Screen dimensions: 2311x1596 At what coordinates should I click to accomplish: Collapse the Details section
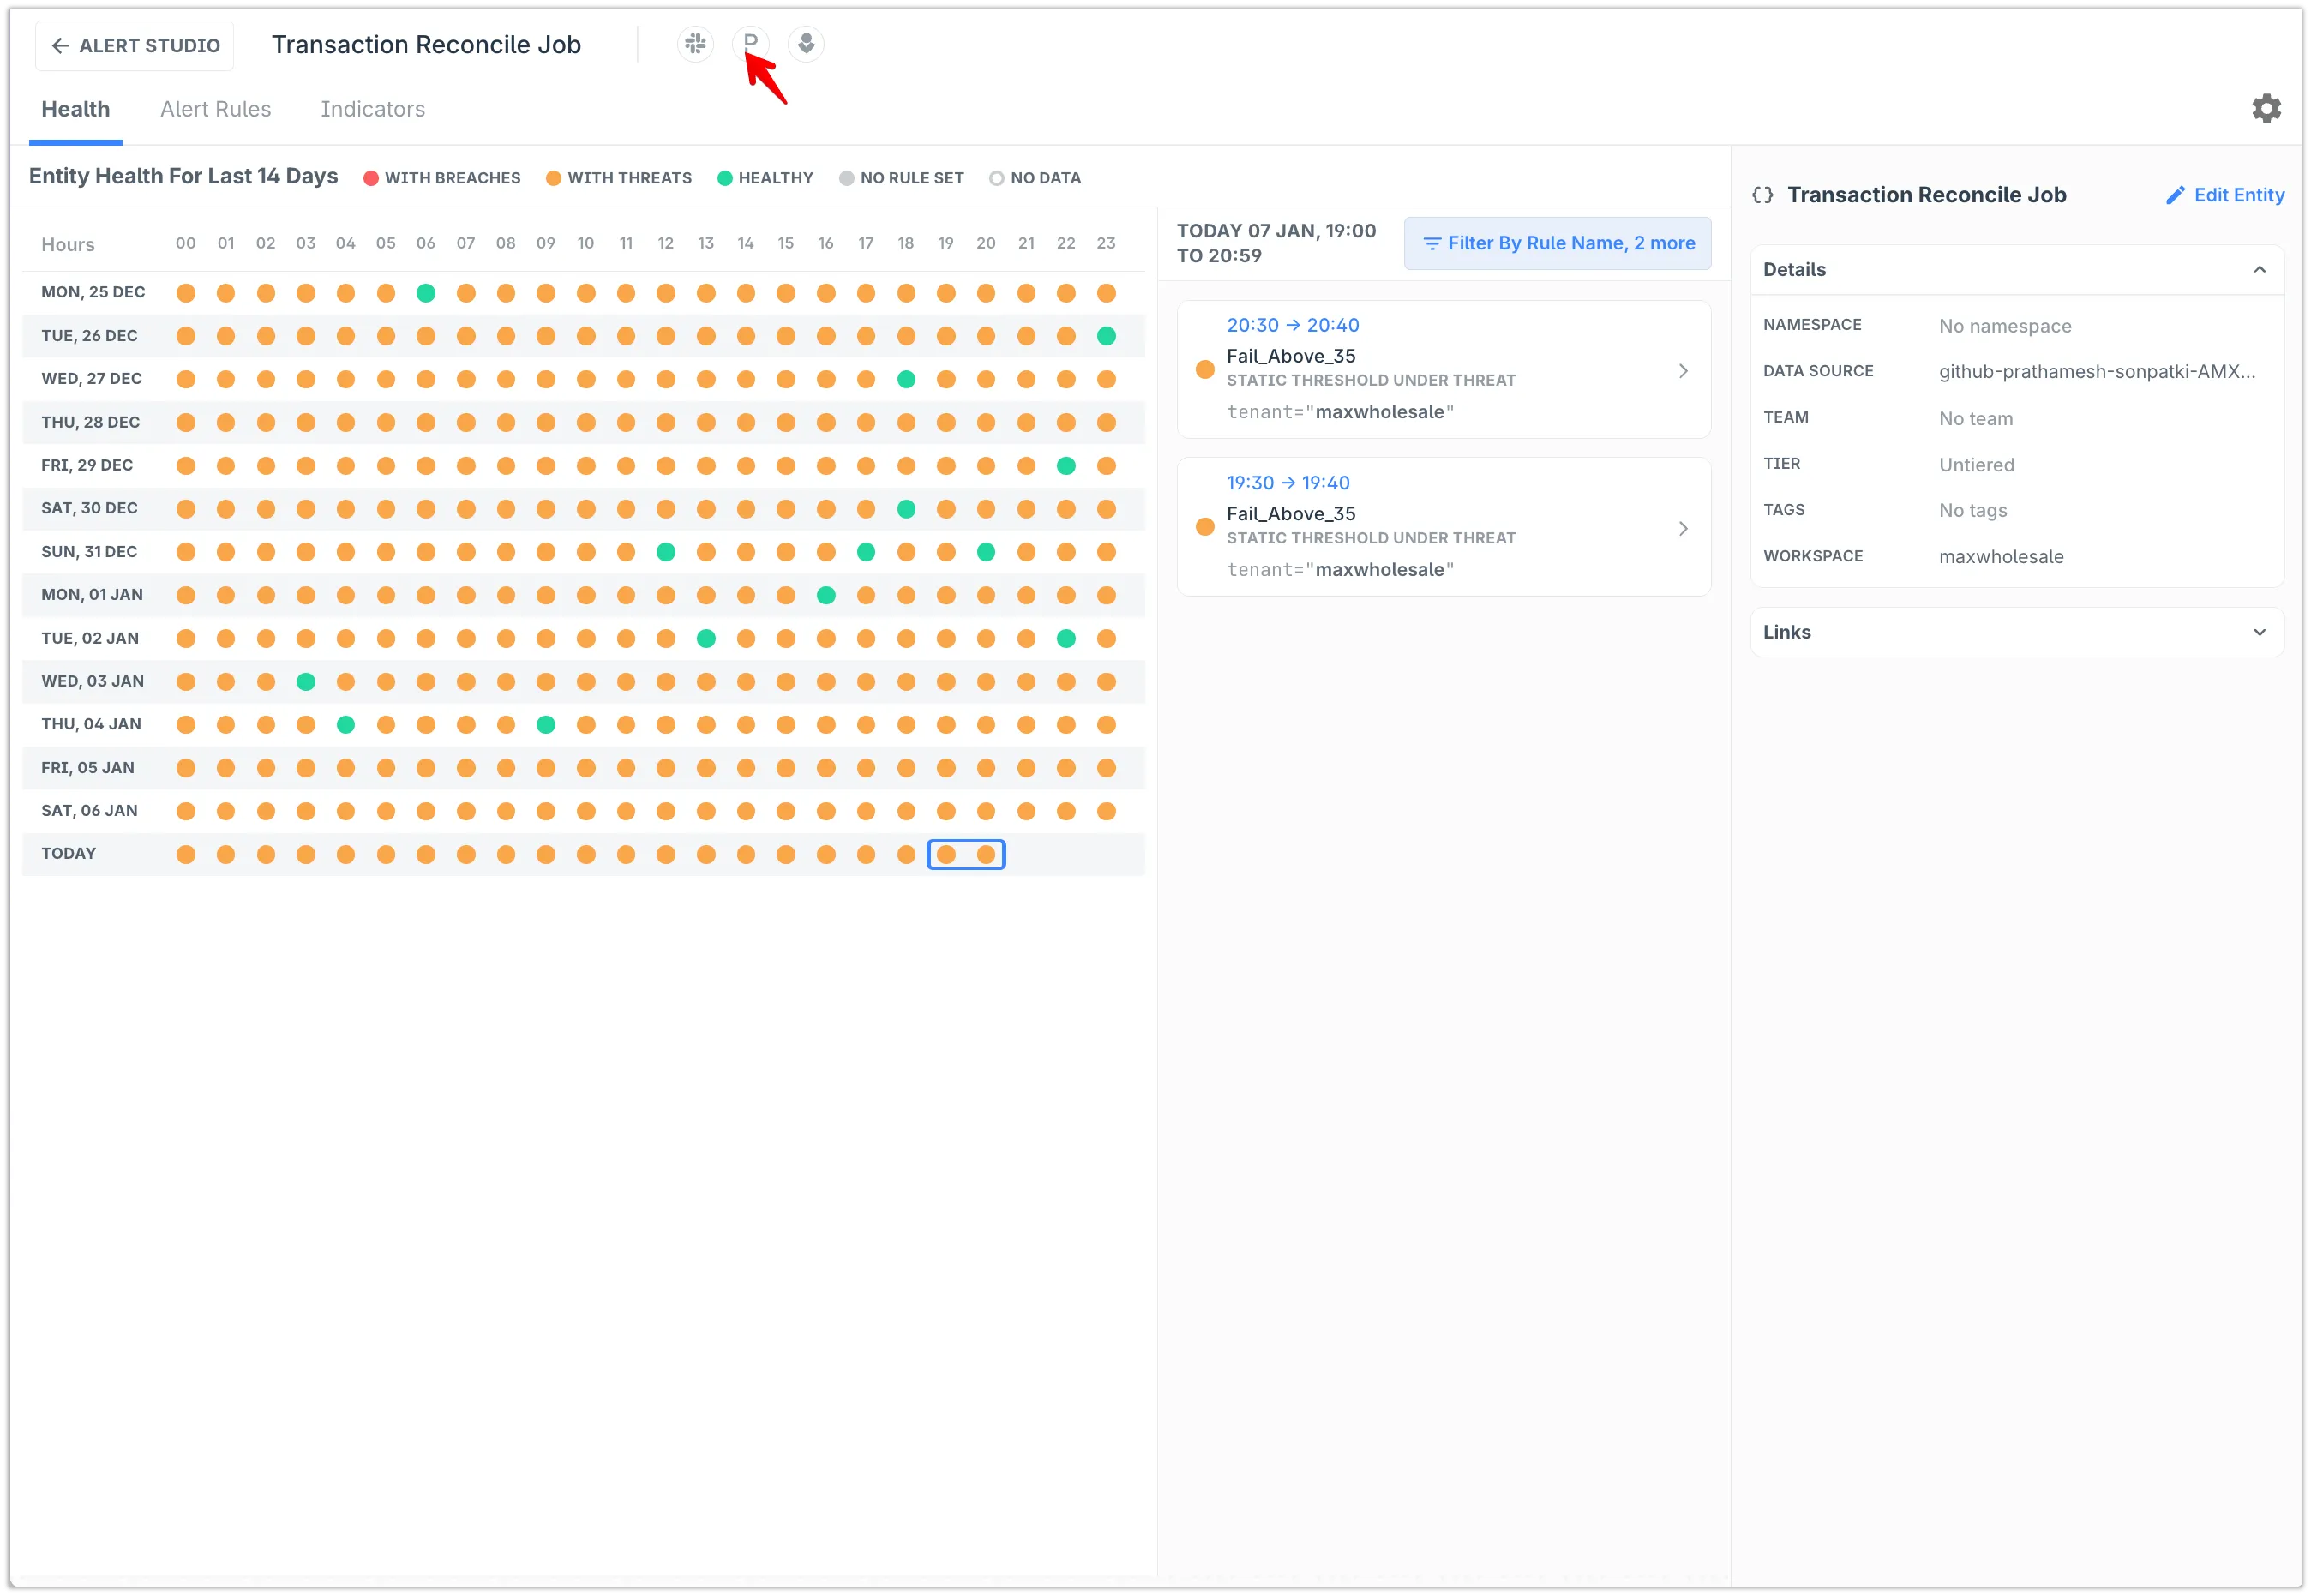click(x=2259, y=270)
